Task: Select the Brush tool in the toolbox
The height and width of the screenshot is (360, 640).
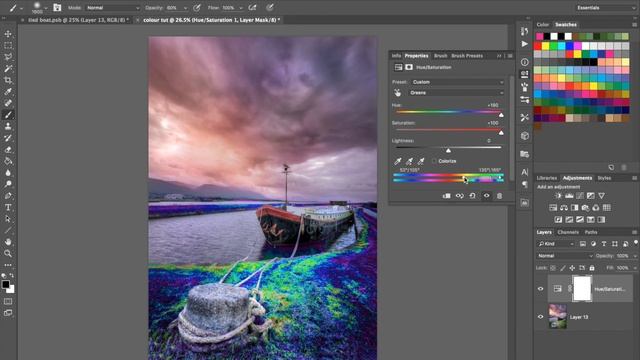Action: pos(8,115)
